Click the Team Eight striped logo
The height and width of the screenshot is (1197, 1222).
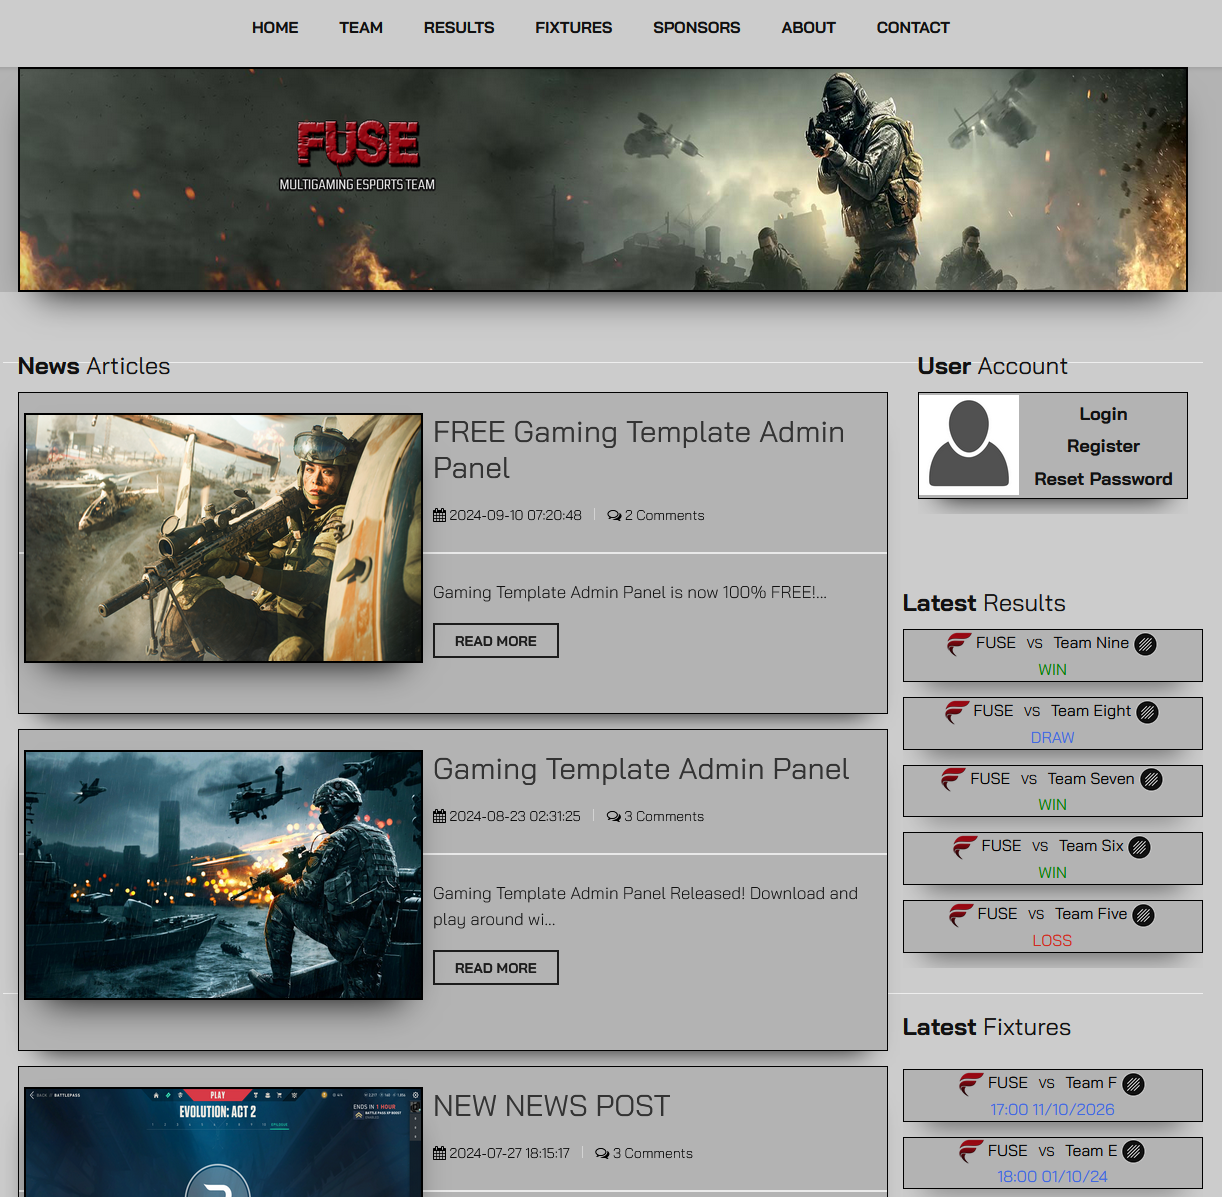(1147, 712)
